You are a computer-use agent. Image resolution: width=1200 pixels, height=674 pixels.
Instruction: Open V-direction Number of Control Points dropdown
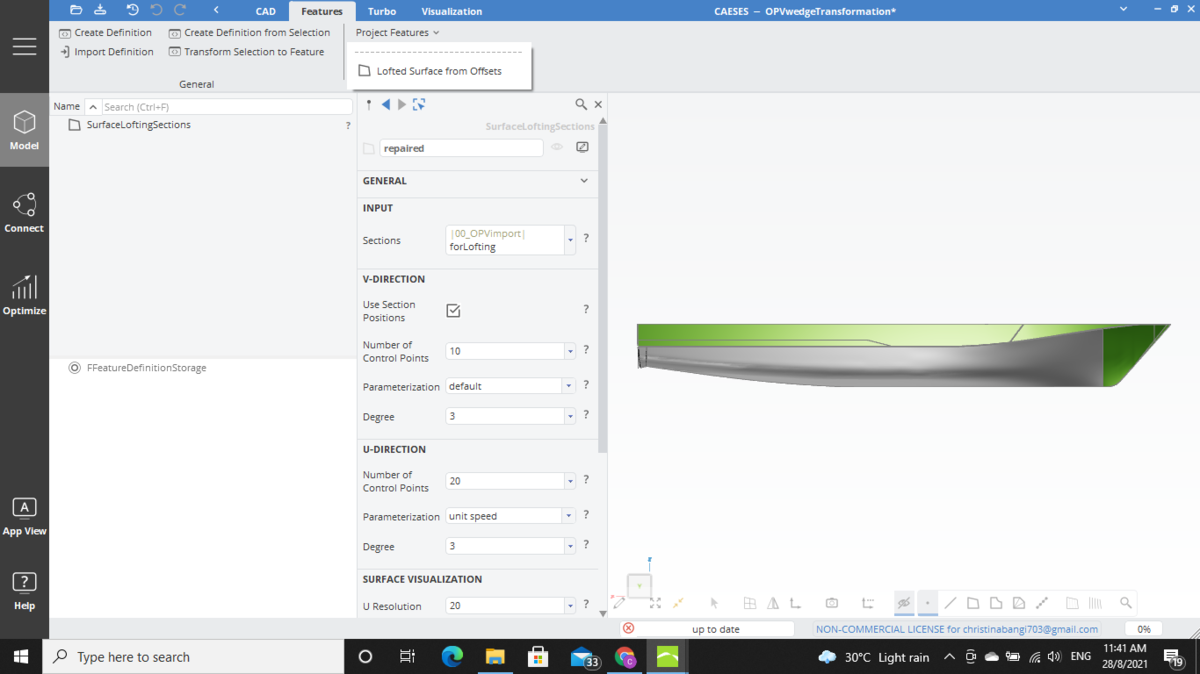(570, 351)
